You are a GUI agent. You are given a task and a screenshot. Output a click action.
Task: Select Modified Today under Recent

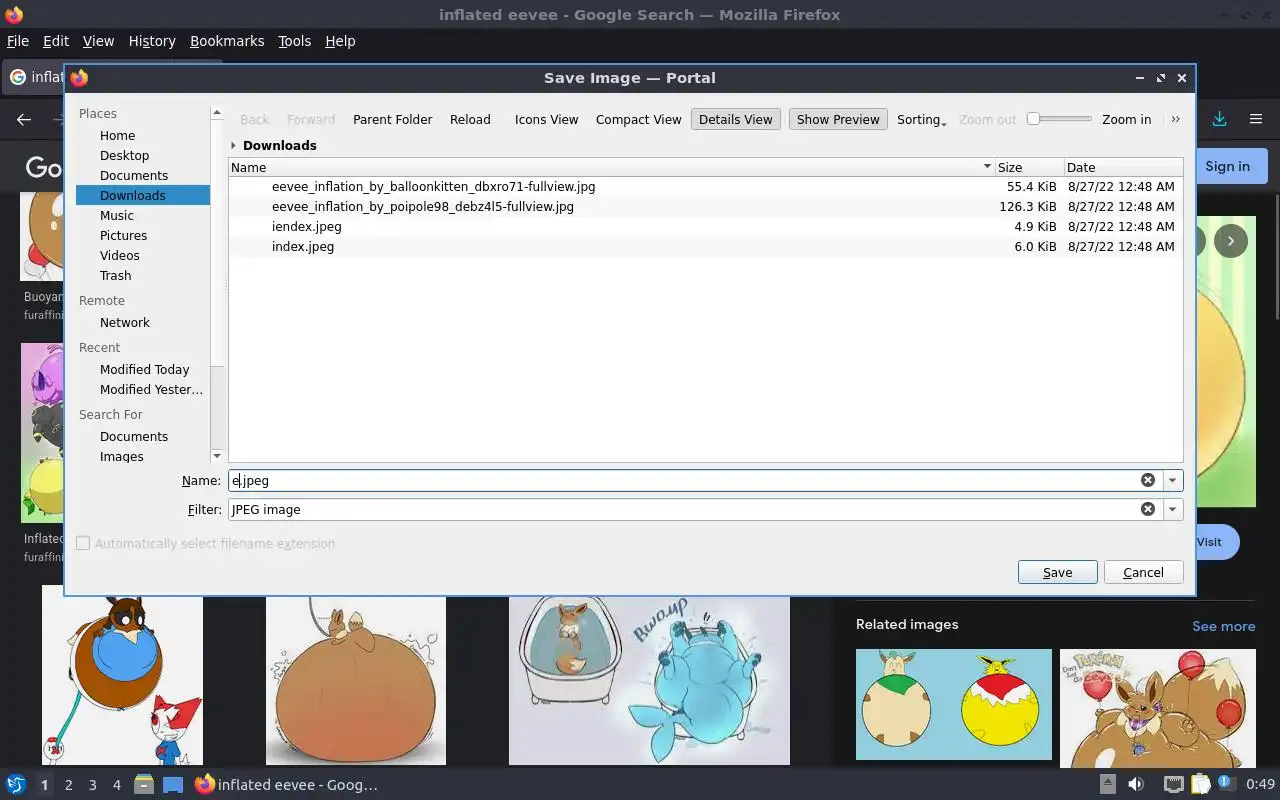pyautogui.click(x=144, y=369)
